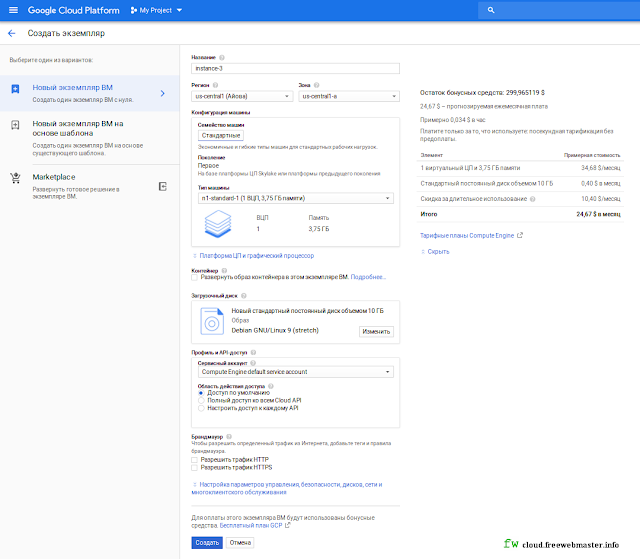Check Разрешить трафик HTTP
This screenshot has width=640, height=559.
tap(194, 460)
